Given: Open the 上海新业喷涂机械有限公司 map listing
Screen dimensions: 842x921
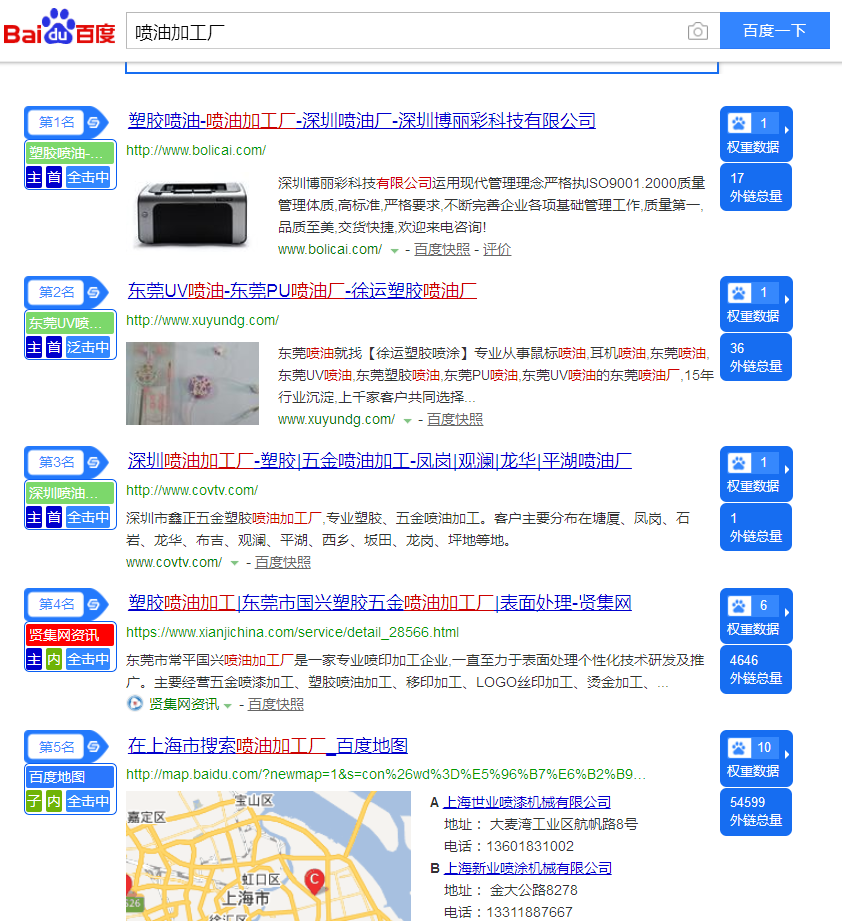Looking at the screenshot, I should [x=527, y=868].
